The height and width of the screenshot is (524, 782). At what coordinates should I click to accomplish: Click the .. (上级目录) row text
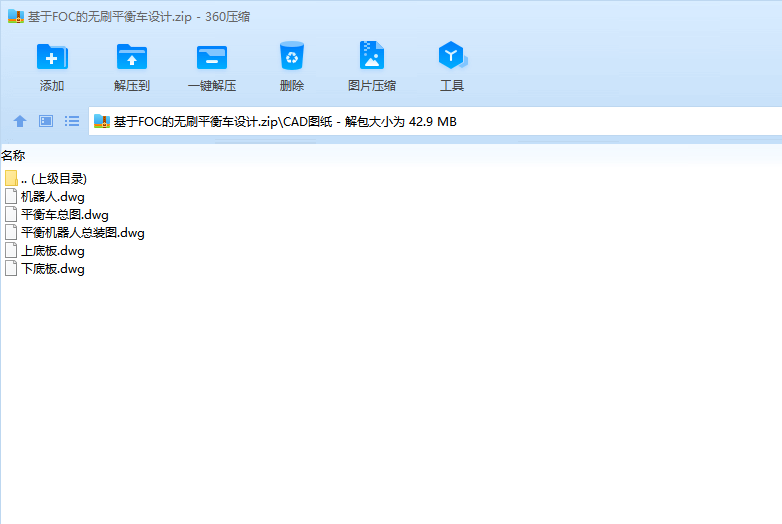click(x=54, y=178)
